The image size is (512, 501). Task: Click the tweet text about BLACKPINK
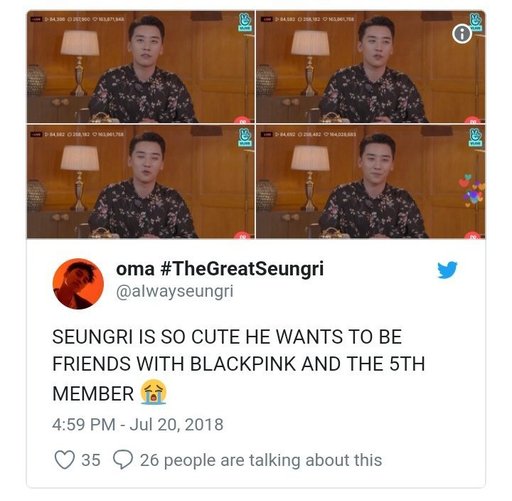(238, 365)
